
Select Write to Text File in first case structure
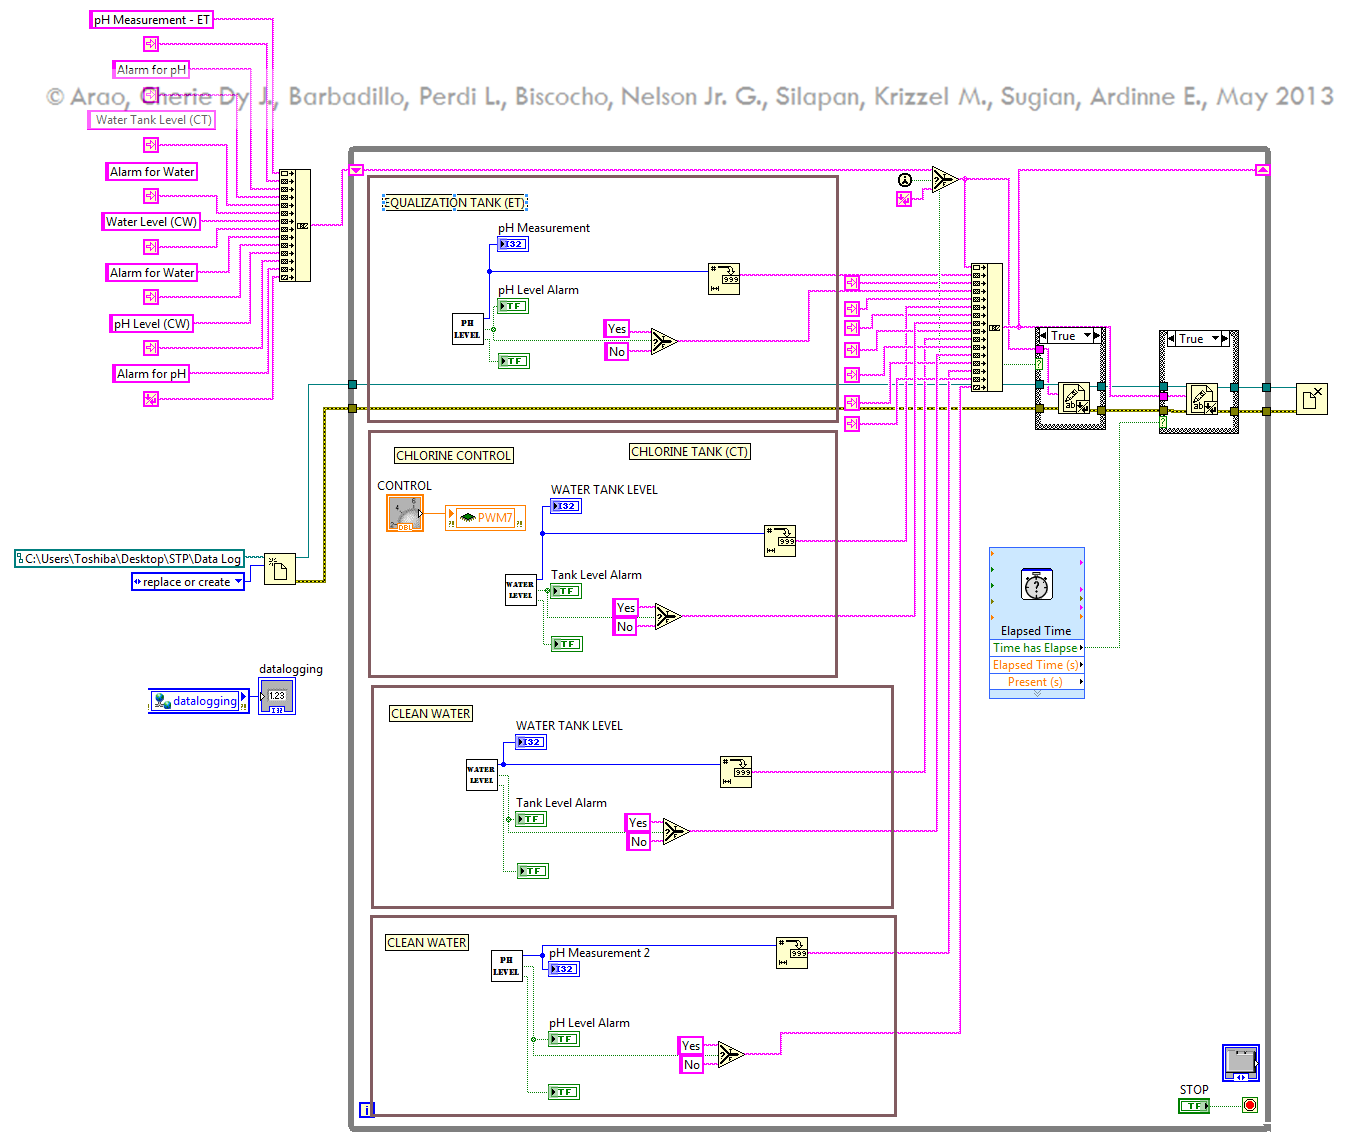tap(1074, 398)
